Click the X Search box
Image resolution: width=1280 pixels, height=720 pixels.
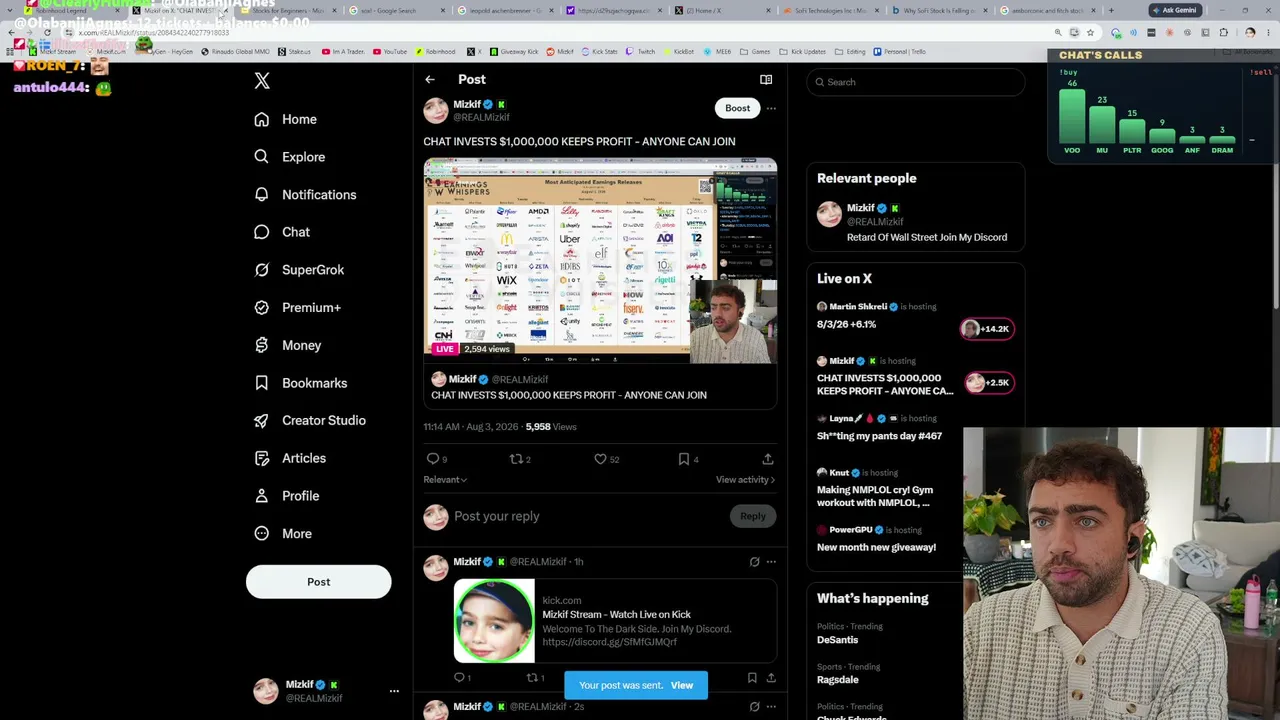click(x=916, y=82)
